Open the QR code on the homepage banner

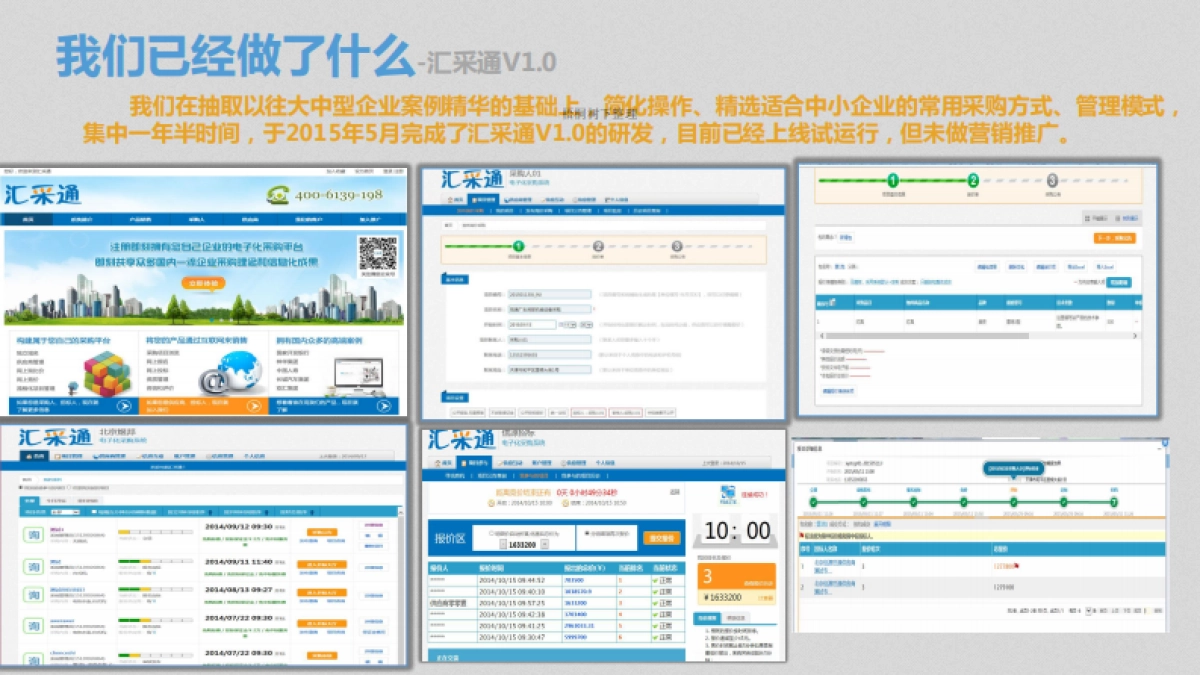(x=380, y=252)
